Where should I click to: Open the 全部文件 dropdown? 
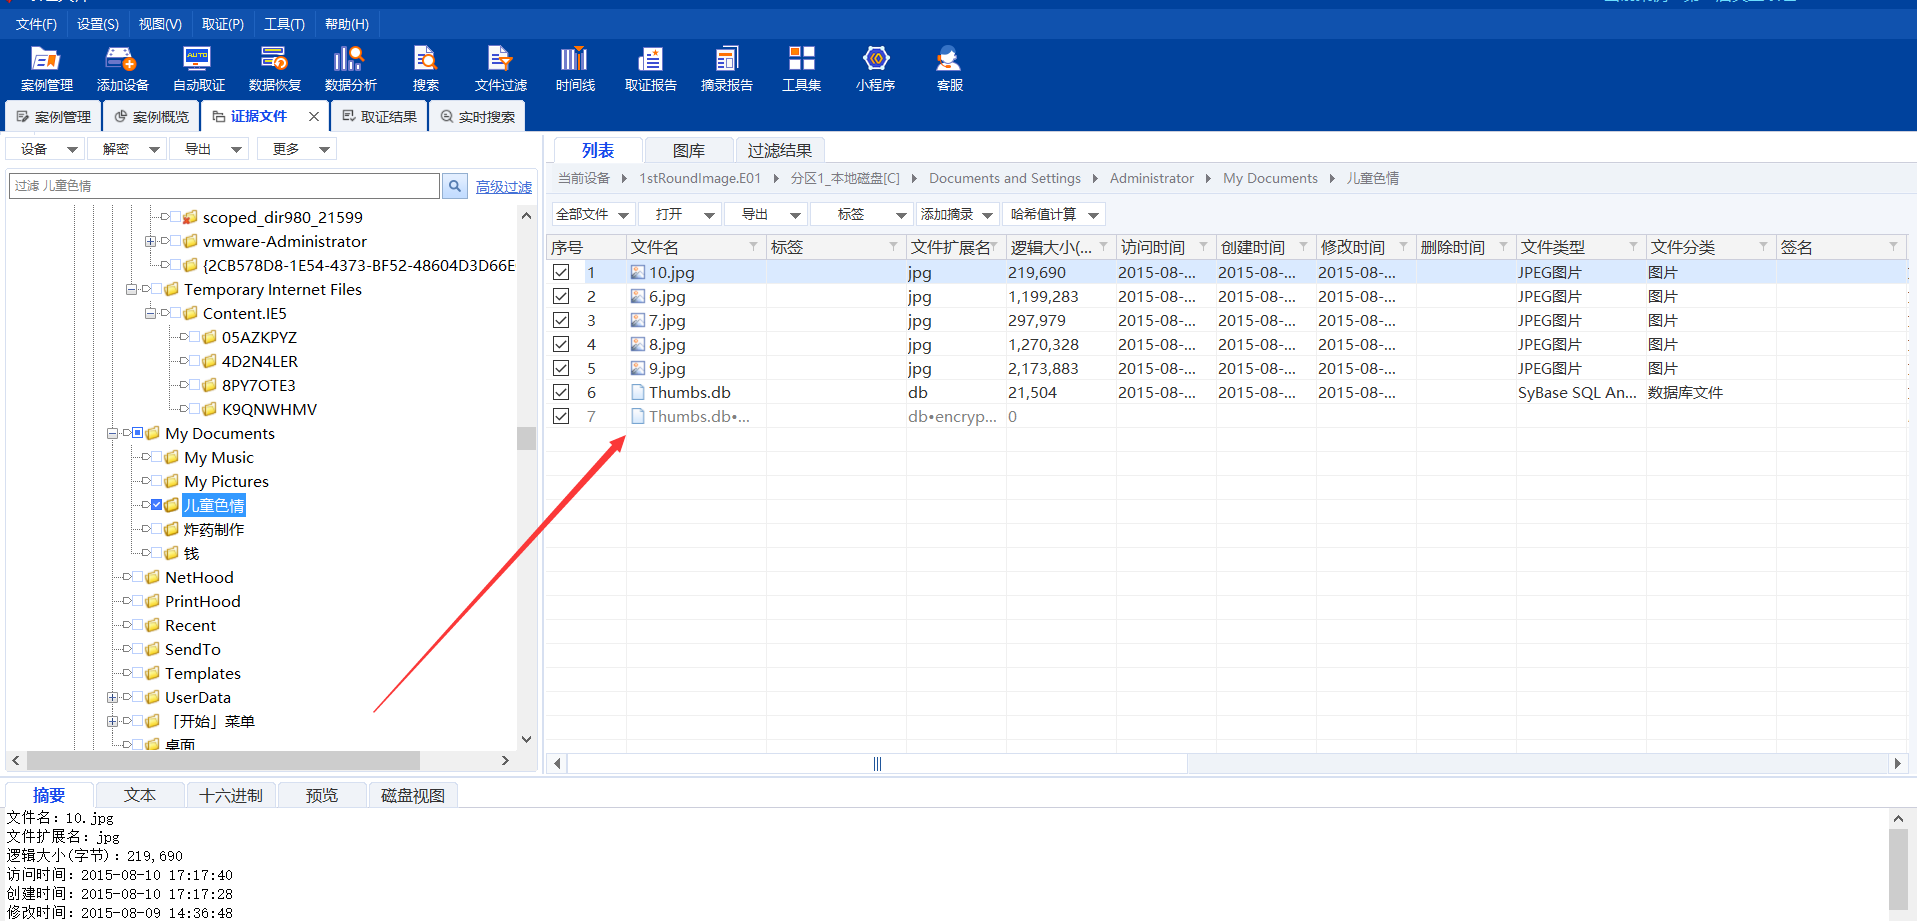pyautogui.click(x=592, y=214)
